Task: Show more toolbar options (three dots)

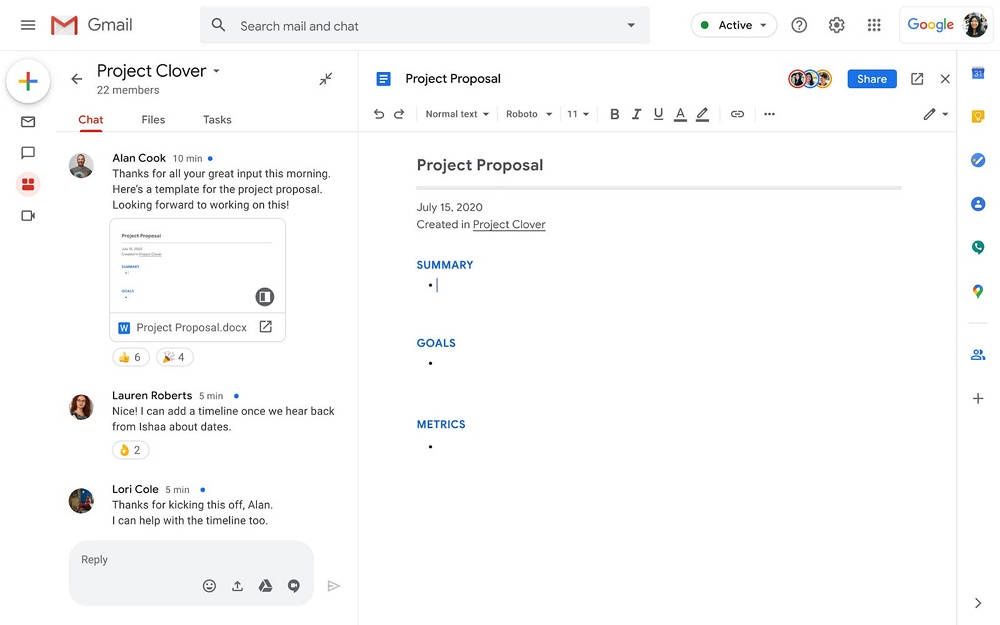Action: [x=769, y=114]
